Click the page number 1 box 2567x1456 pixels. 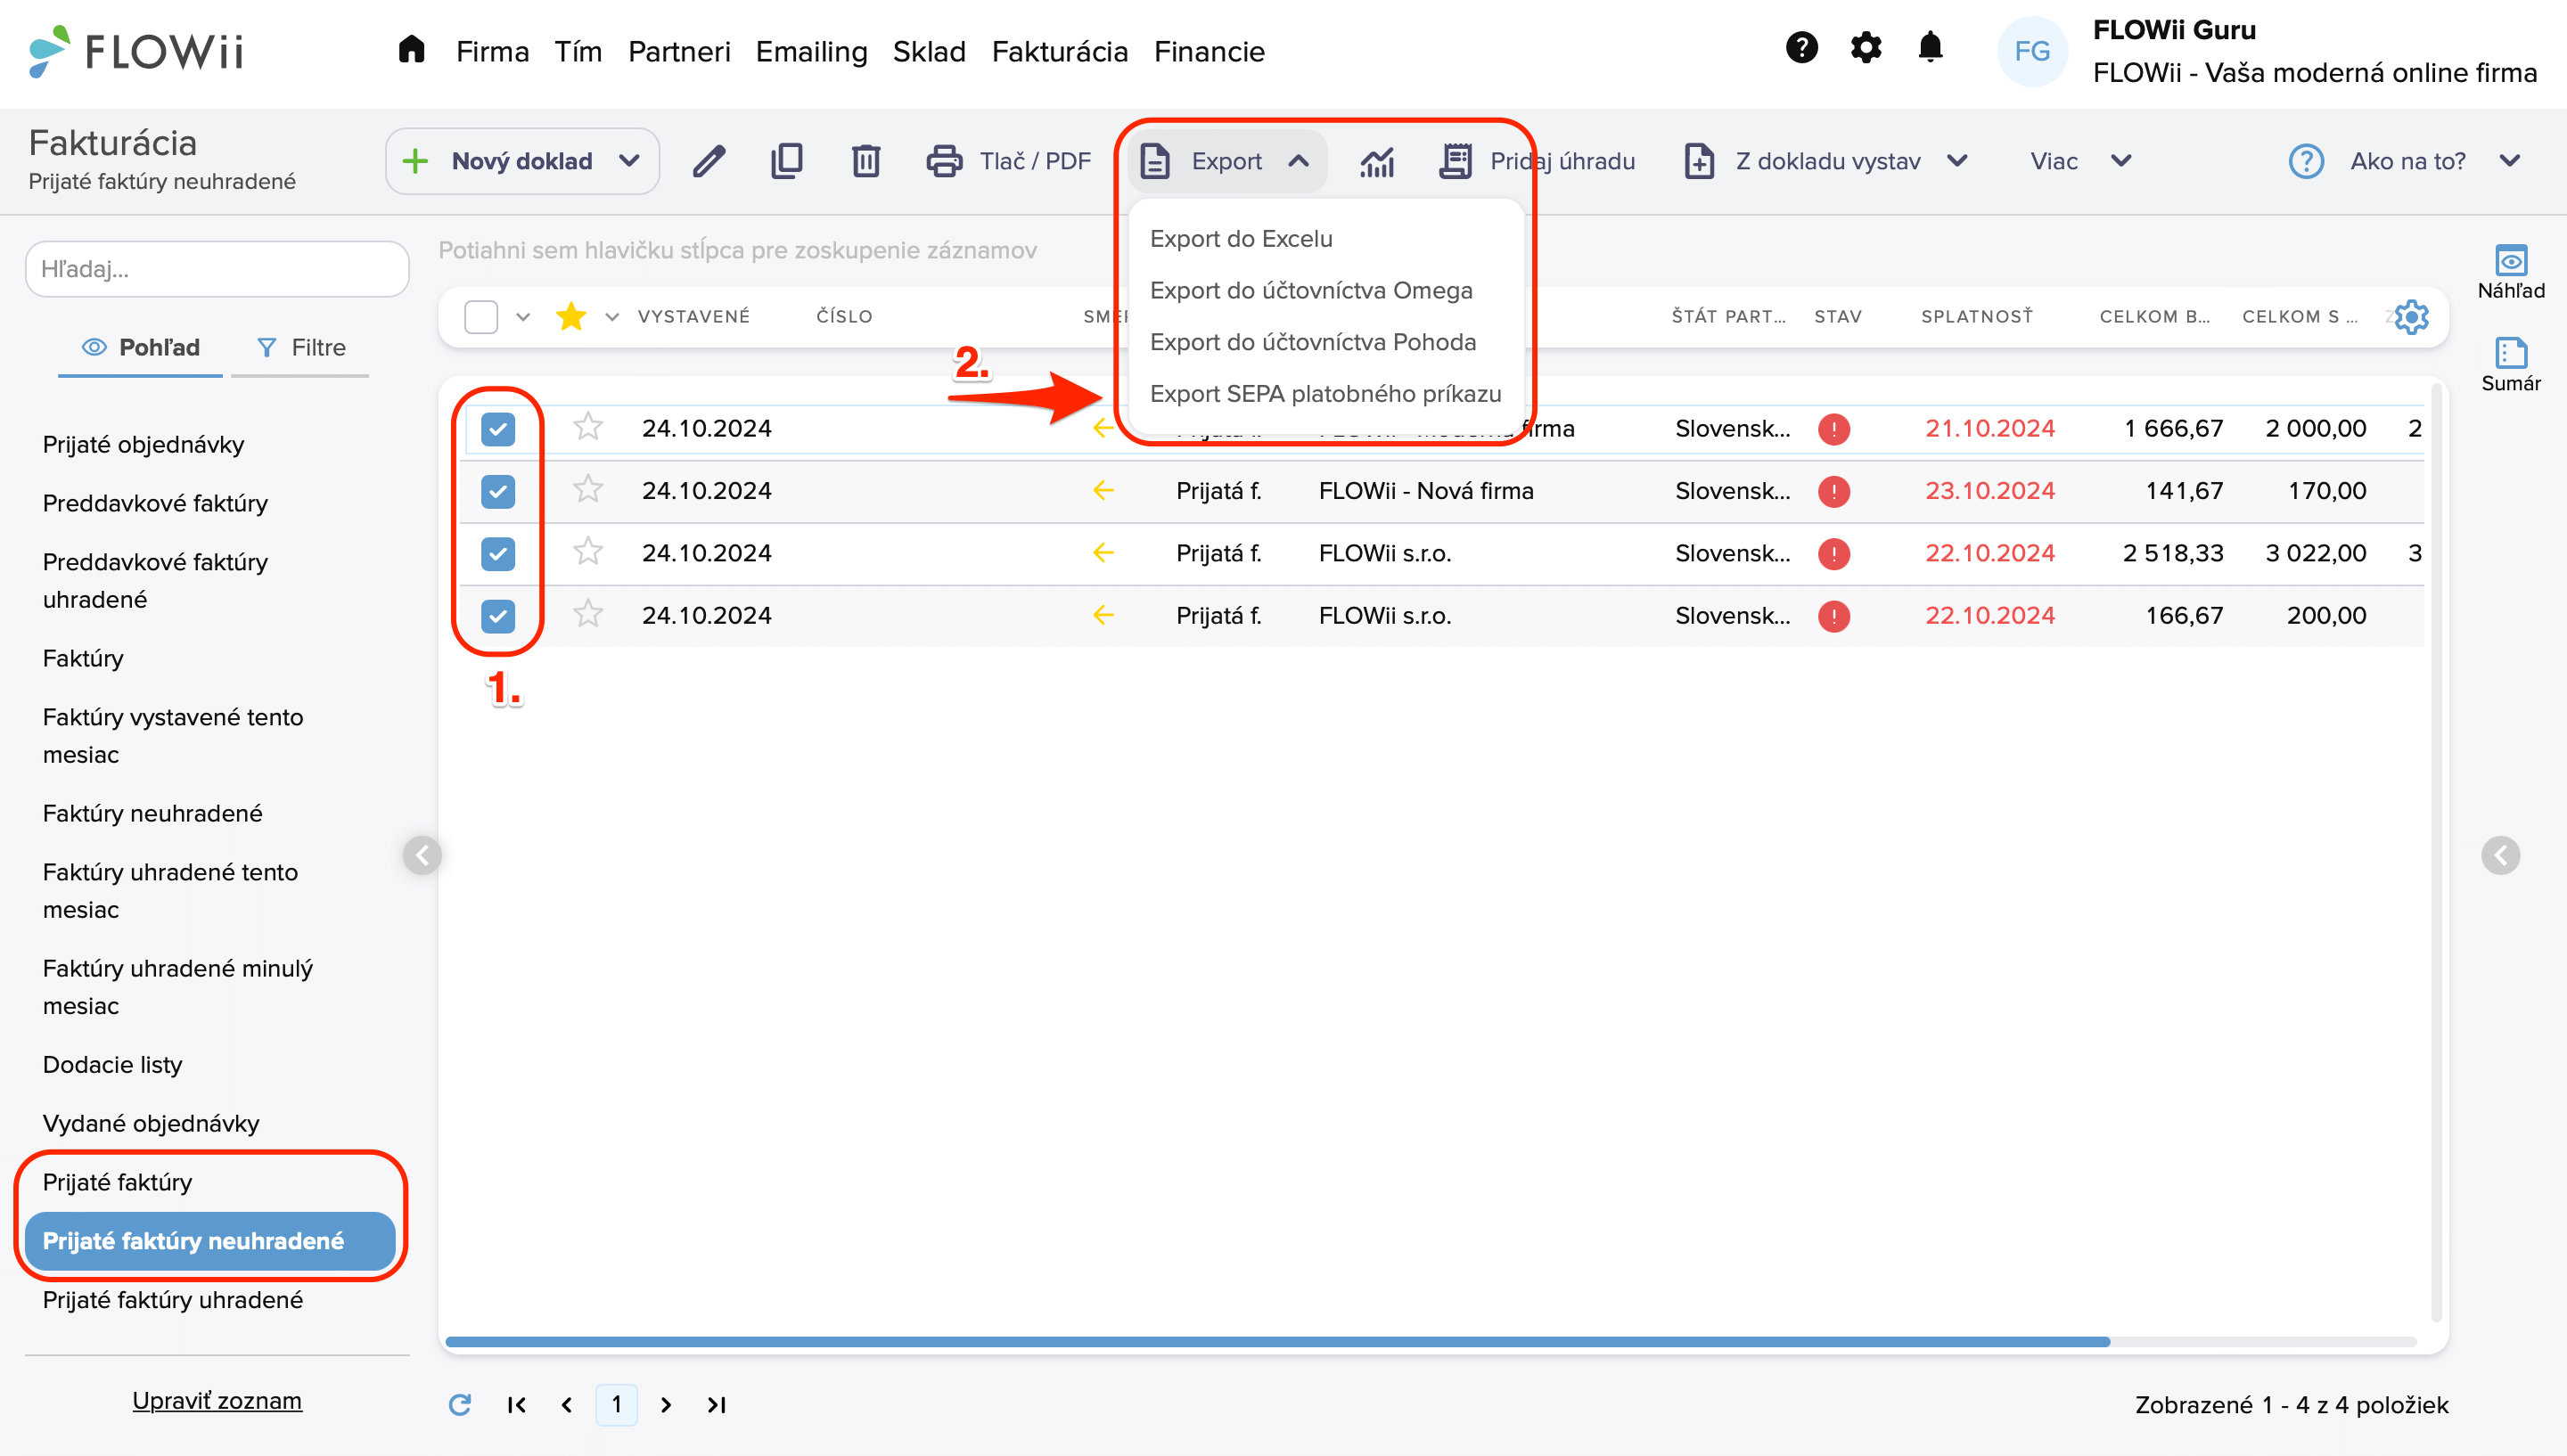(x=616, y=1404)
